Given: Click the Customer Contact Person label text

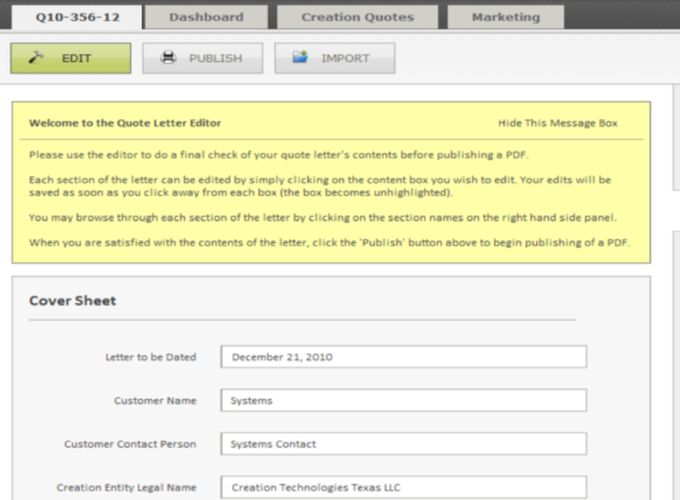Looking at the screenshot, I should click(x=130, y=444).
